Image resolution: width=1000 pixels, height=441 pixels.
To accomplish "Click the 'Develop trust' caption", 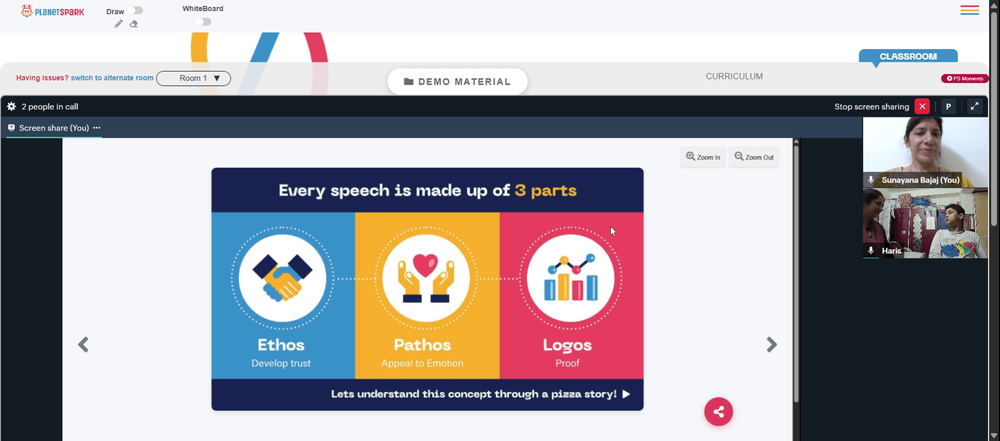I will 281,364.
